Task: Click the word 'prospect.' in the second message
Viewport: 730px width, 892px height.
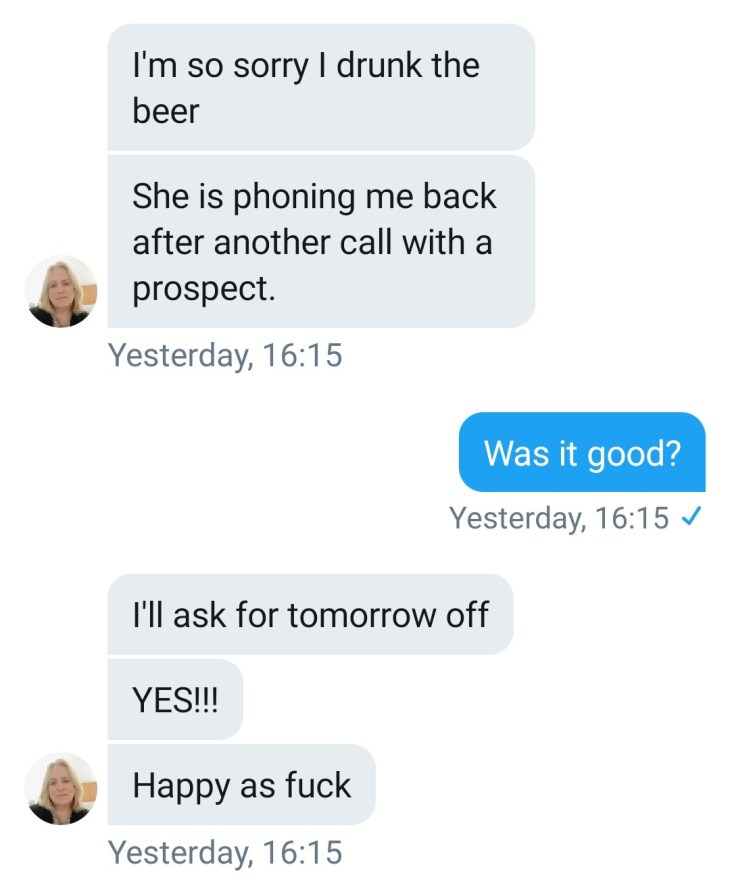Action: pos(203,289)
